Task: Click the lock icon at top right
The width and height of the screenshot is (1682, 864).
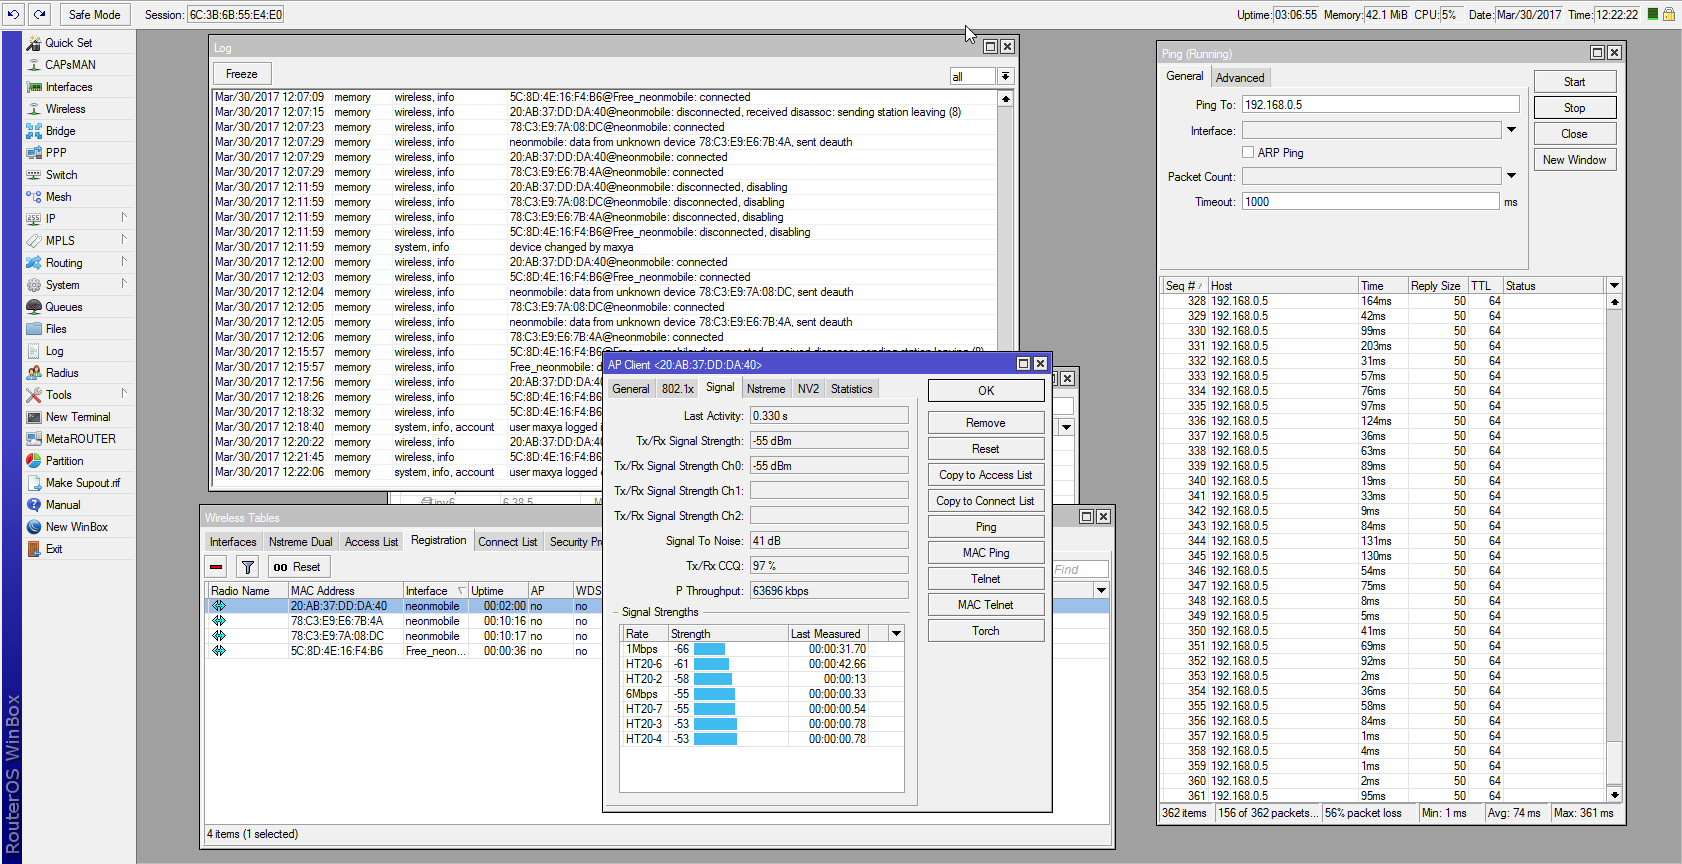Action: (1669, 14)
